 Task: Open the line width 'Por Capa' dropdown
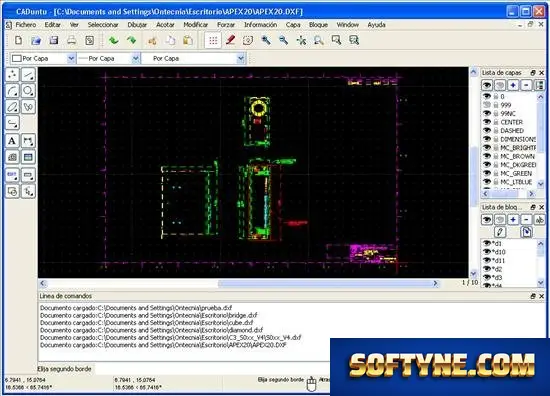pyautogui.click(x=108, y=58)
